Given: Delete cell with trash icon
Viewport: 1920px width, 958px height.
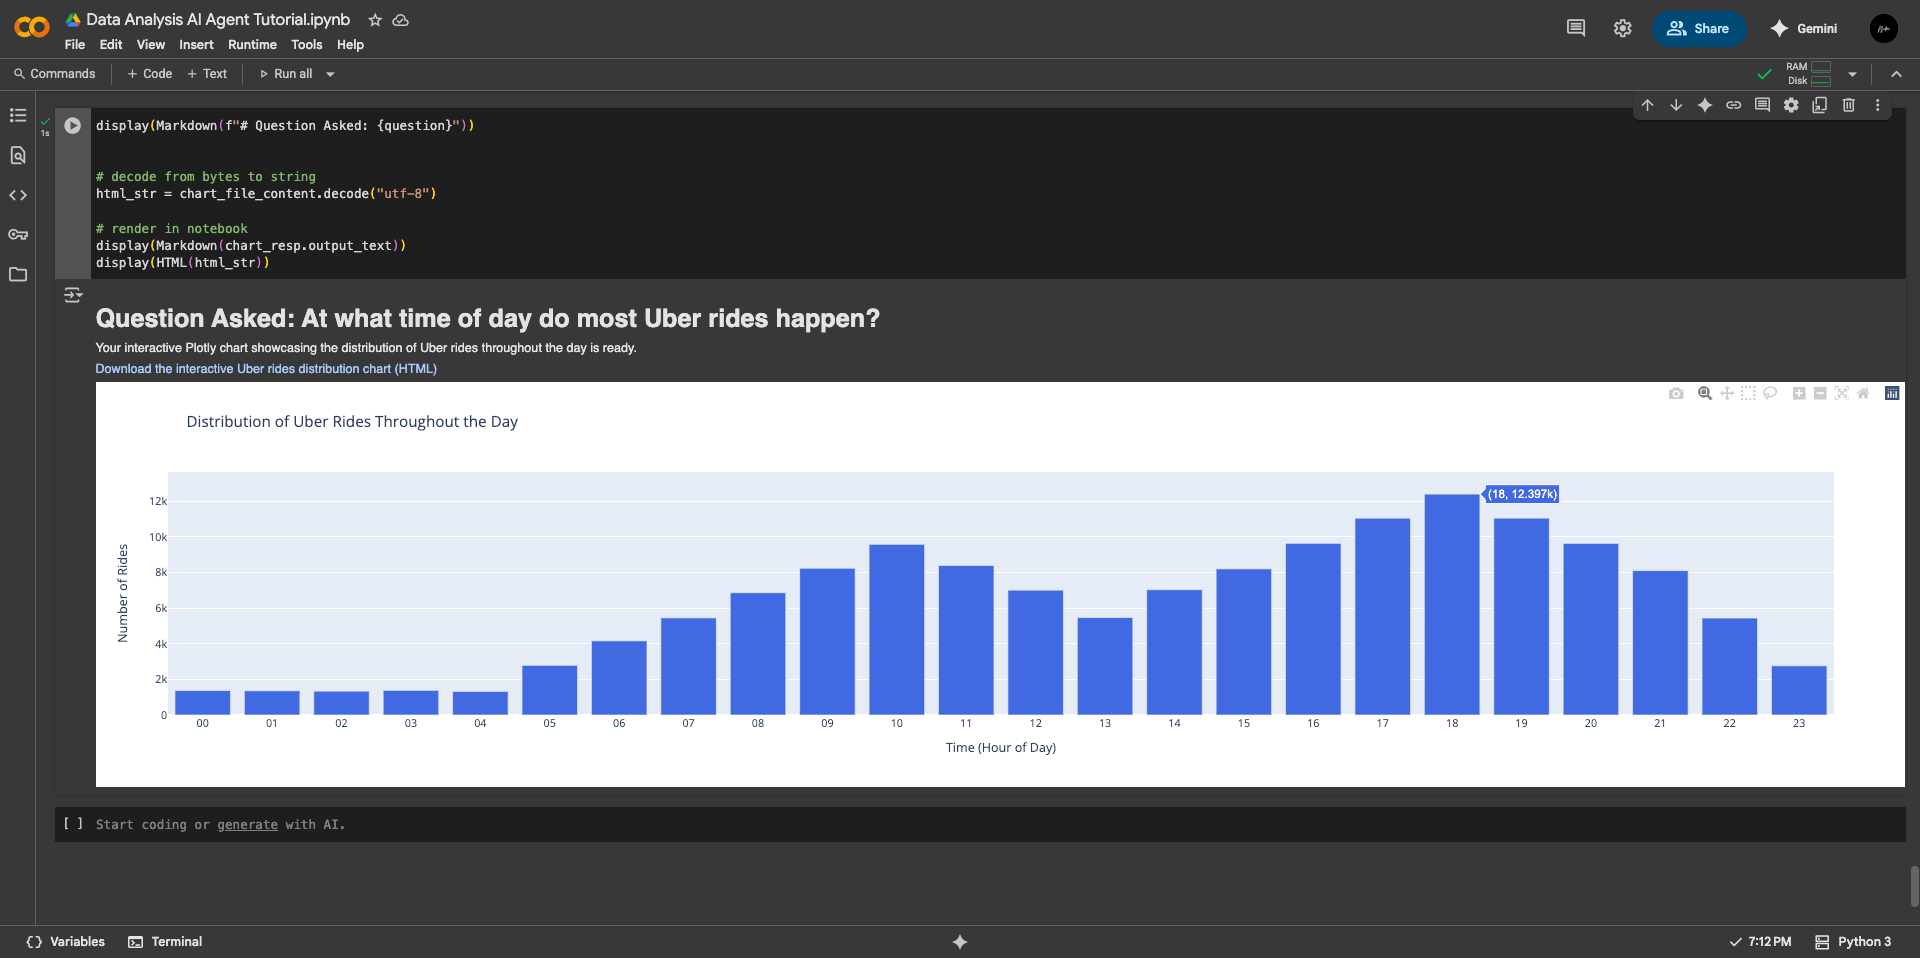Looking at the screenshot, I should coord(1849,105).
